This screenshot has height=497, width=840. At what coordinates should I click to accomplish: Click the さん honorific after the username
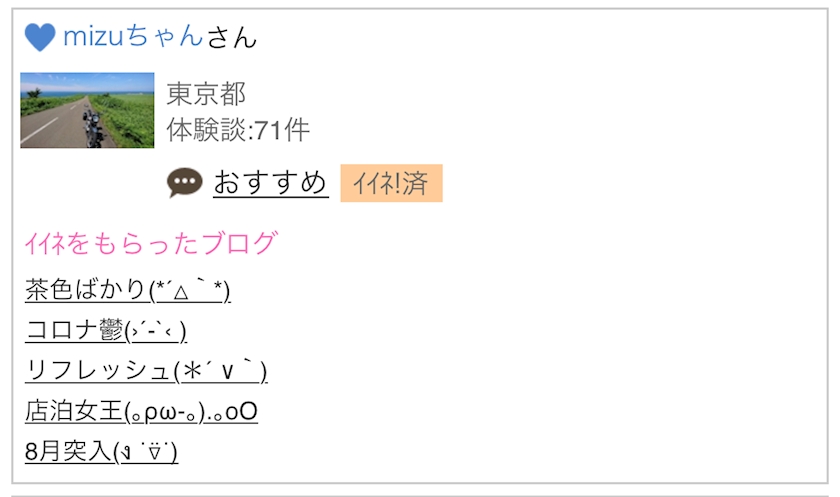[x=232, y=38]
